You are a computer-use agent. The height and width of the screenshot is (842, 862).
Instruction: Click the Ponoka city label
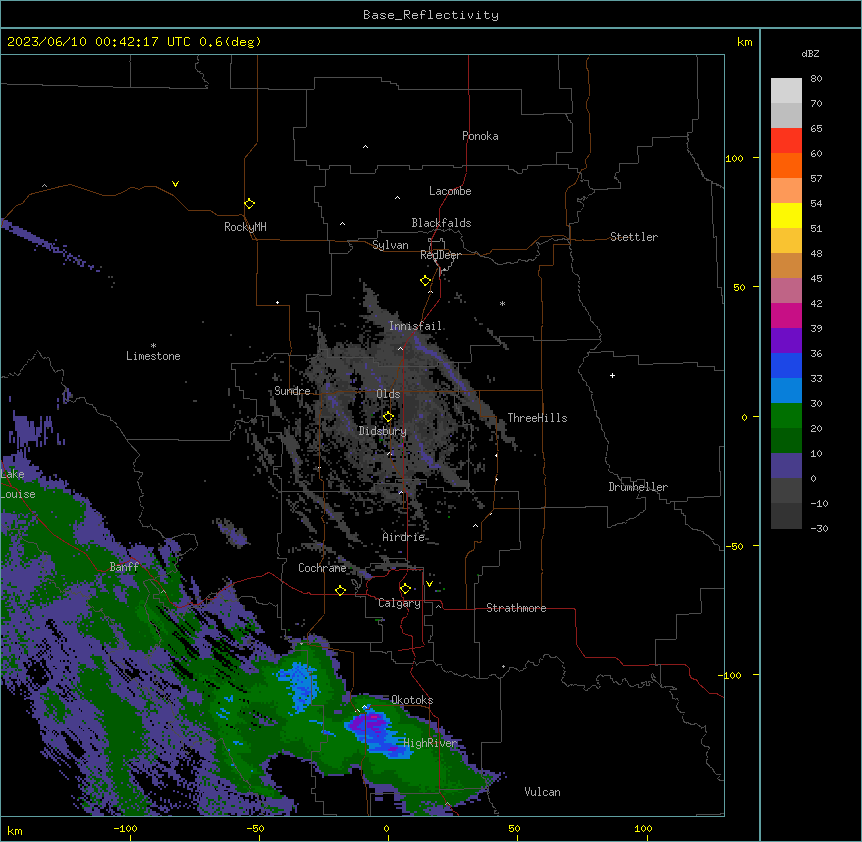pyautogui.click(x=480, y=136)
